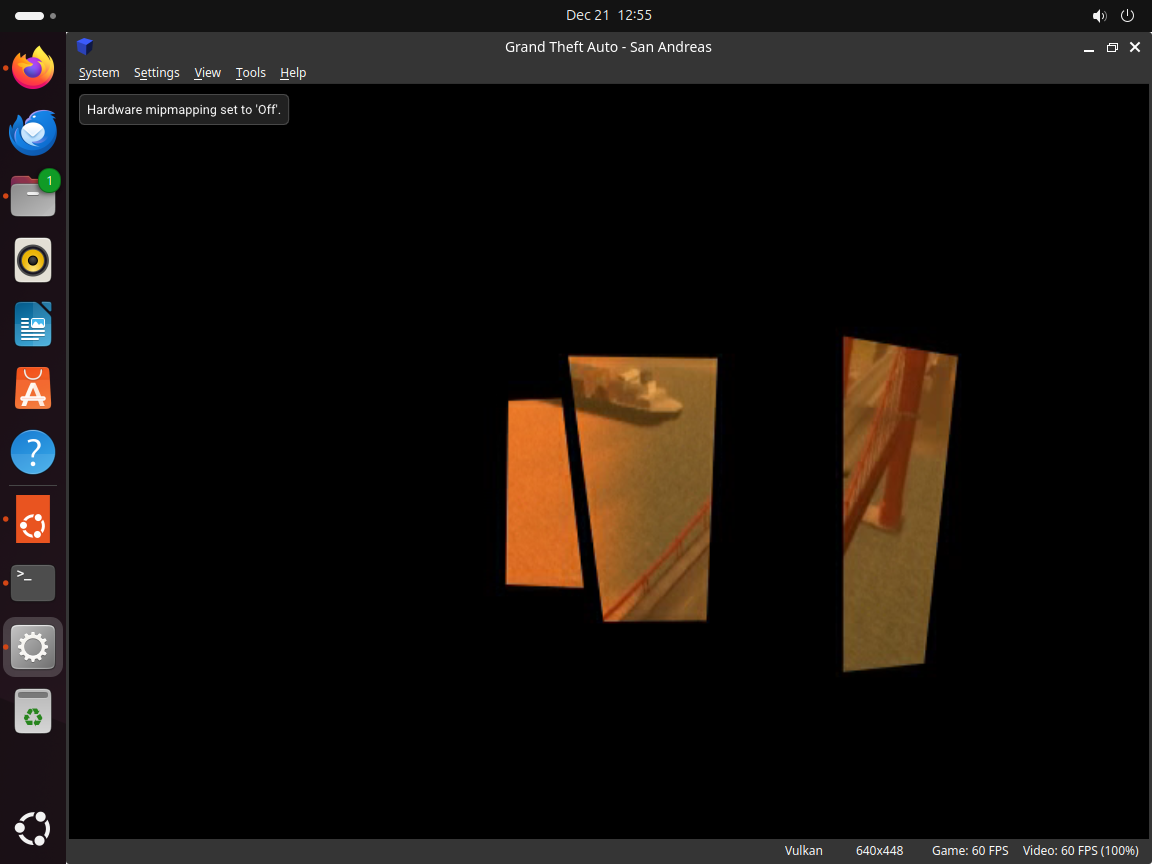Image resolution: width=1152 pixels, height=864 pixels.
Task: Show Applications via Ubuntu logo button
Action: [33, 829]
